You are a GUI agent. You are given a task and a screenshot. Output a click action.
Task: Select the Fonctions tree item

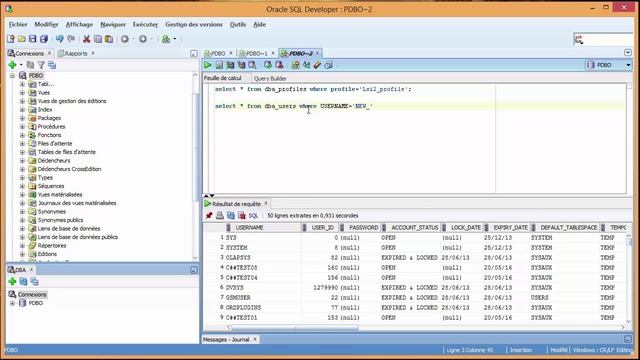pyautogui.click(x=49, y=135)
